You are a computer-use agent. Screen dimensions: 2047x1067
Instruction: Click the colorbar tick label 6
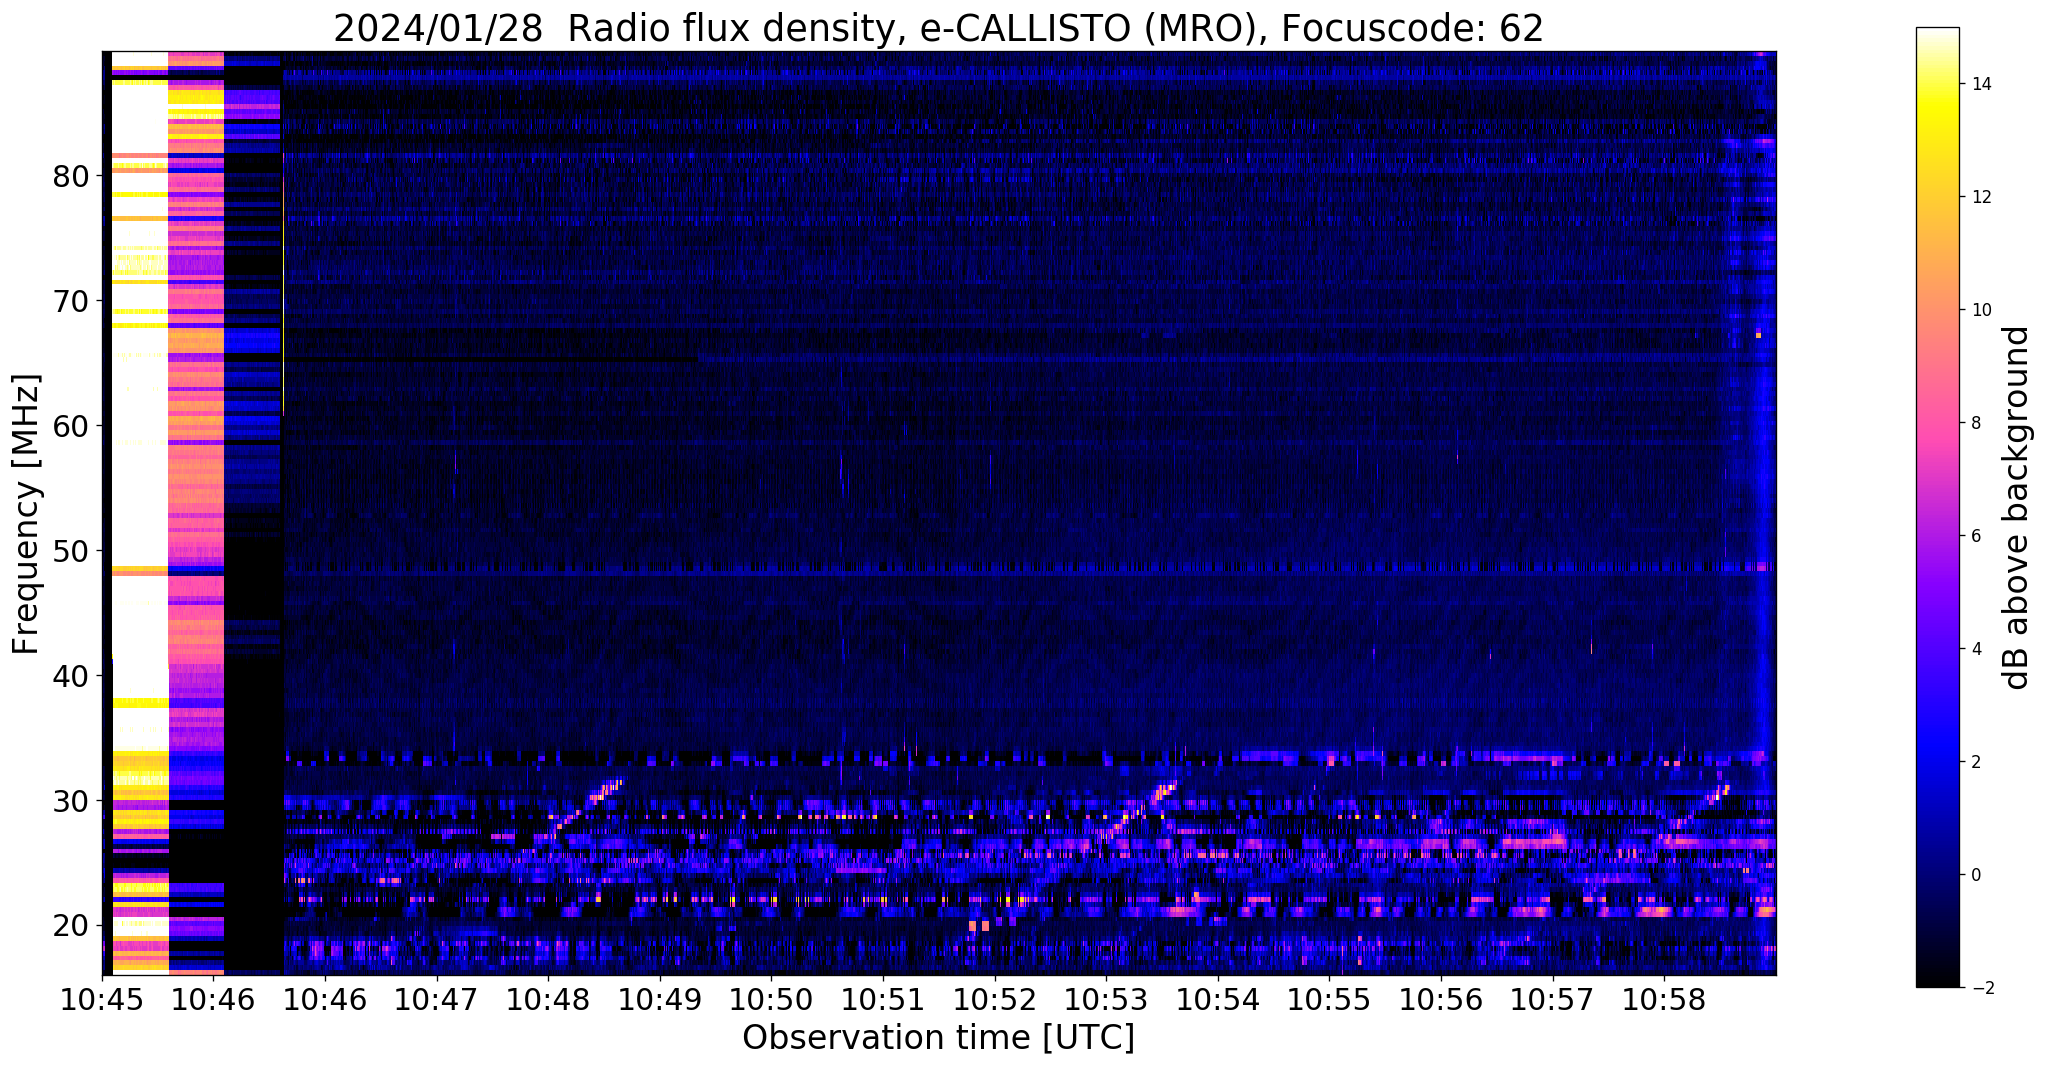click(x=1975, y=536)
